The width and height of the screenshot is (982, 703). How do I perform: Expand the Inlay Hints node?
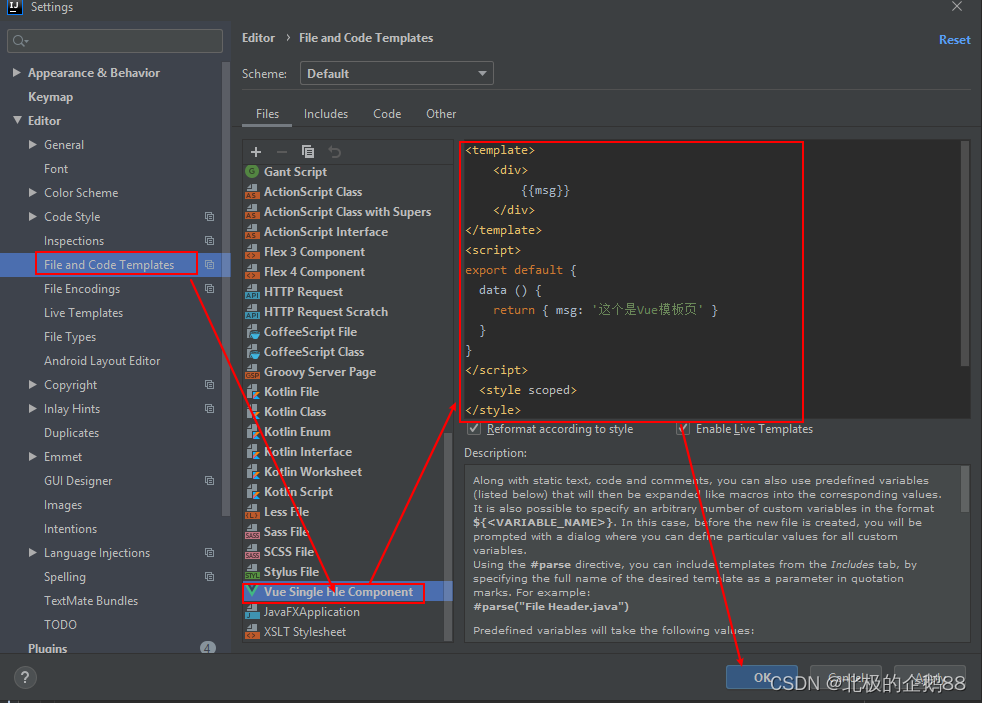[33, 409]
